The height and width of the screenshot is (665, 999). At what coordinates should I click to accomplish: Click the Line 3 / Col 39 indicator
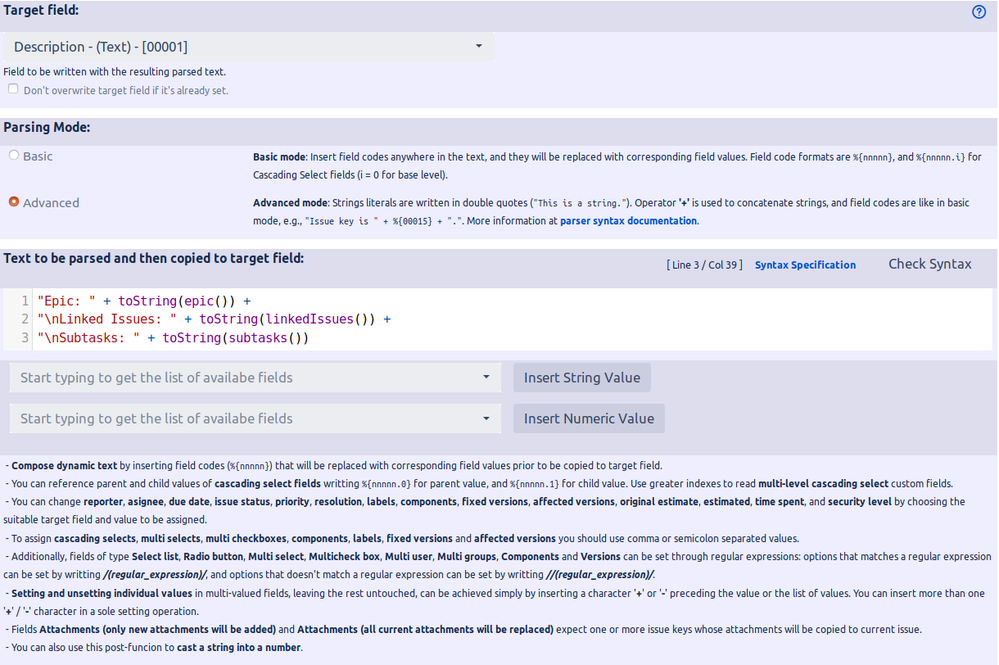[x=705, y=265]
